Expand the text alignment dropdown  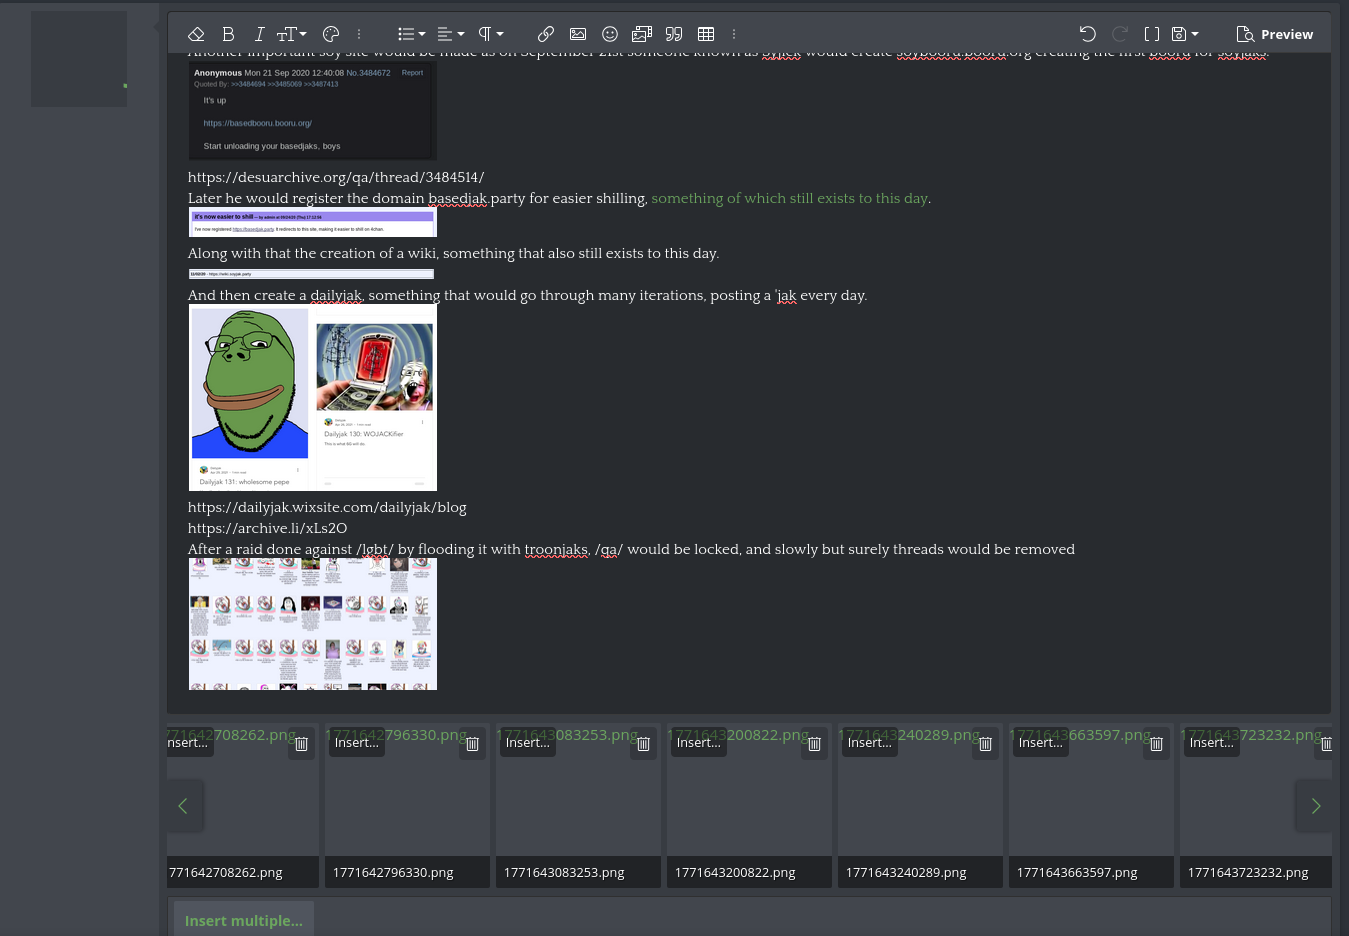pyautogui.click(x=451, y=34)
